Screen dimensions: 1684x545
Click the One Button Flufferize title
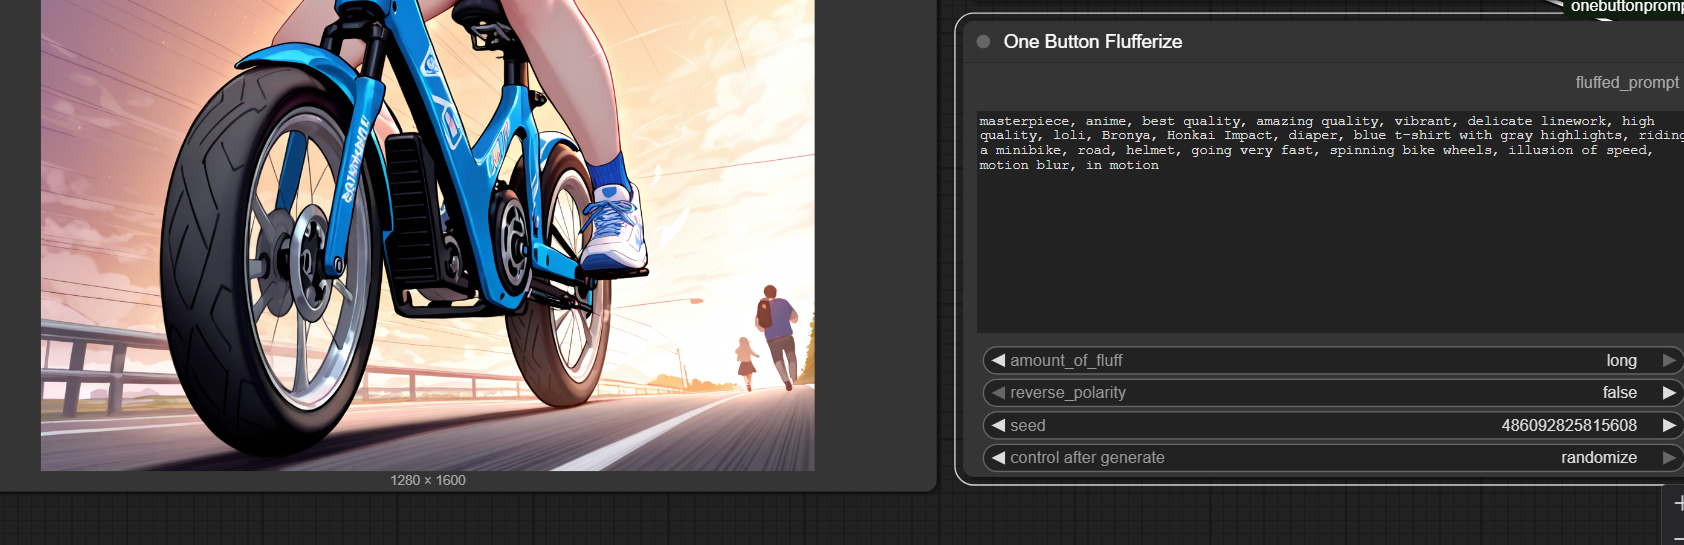click(x=1092, y=42)
